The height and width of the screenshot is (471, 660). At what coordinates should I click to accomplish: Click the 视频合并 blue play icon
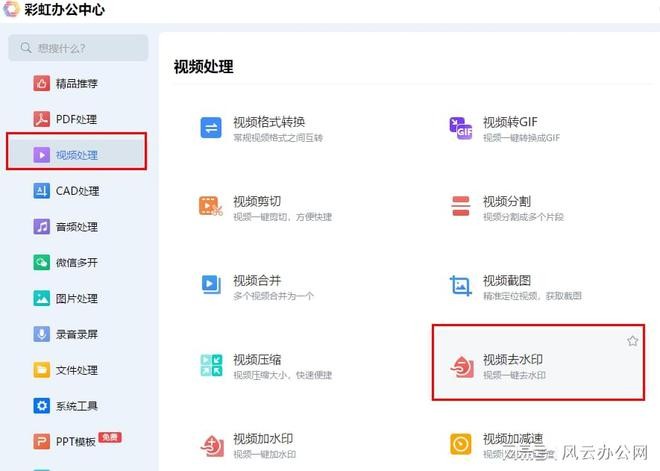click(211, 284)
